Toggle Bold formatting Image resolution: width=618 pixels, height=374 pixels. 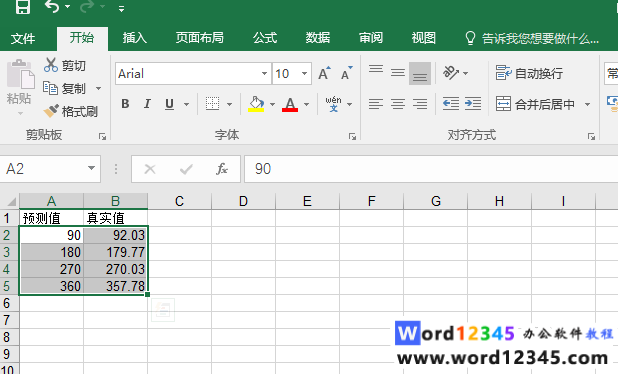(x=125, y=104)
